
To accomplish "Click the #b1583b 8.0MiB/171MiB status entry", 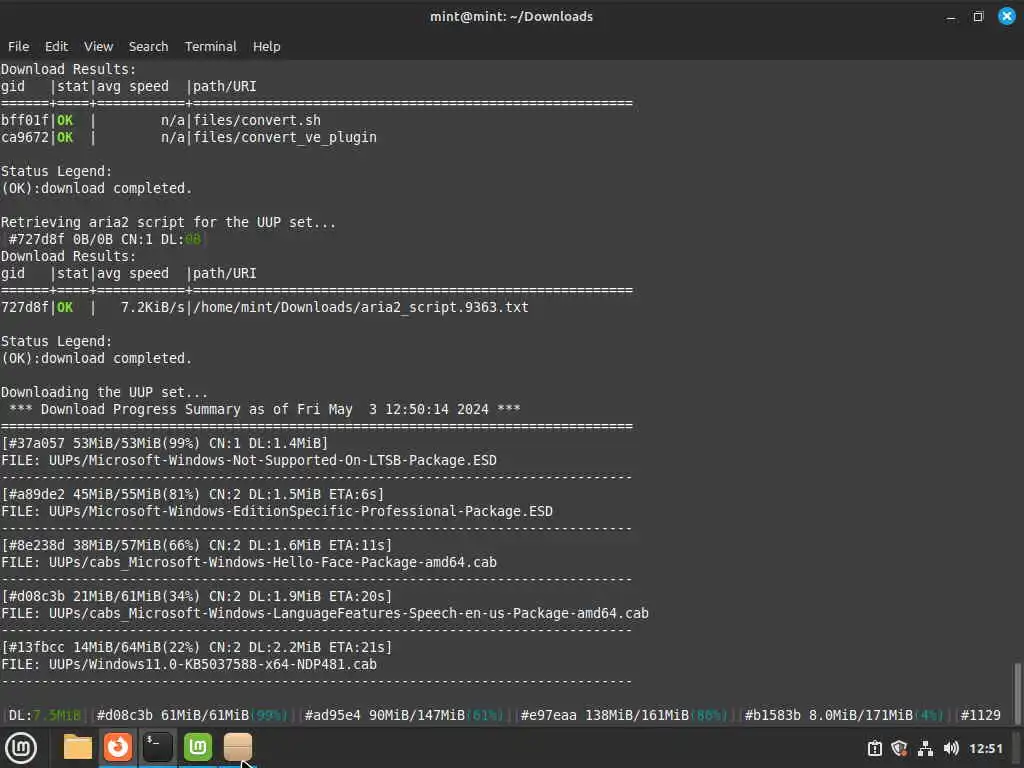I will click(843, 715).
